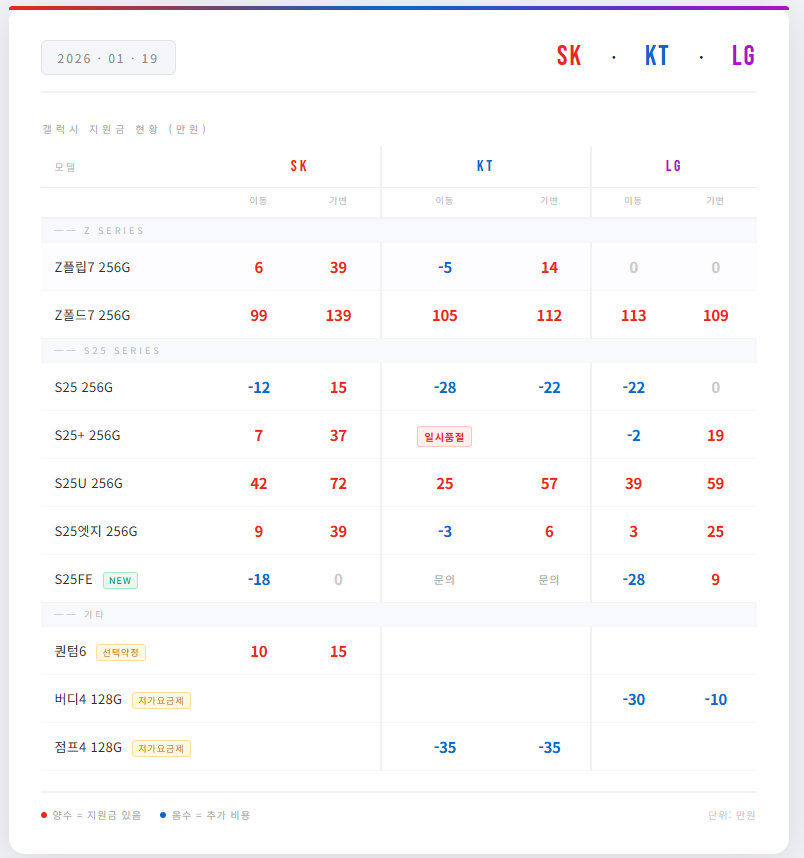This screenshot has height=858, width=804.
Task: Click the 단위: 만원 footer note
Action: (732, 815)
